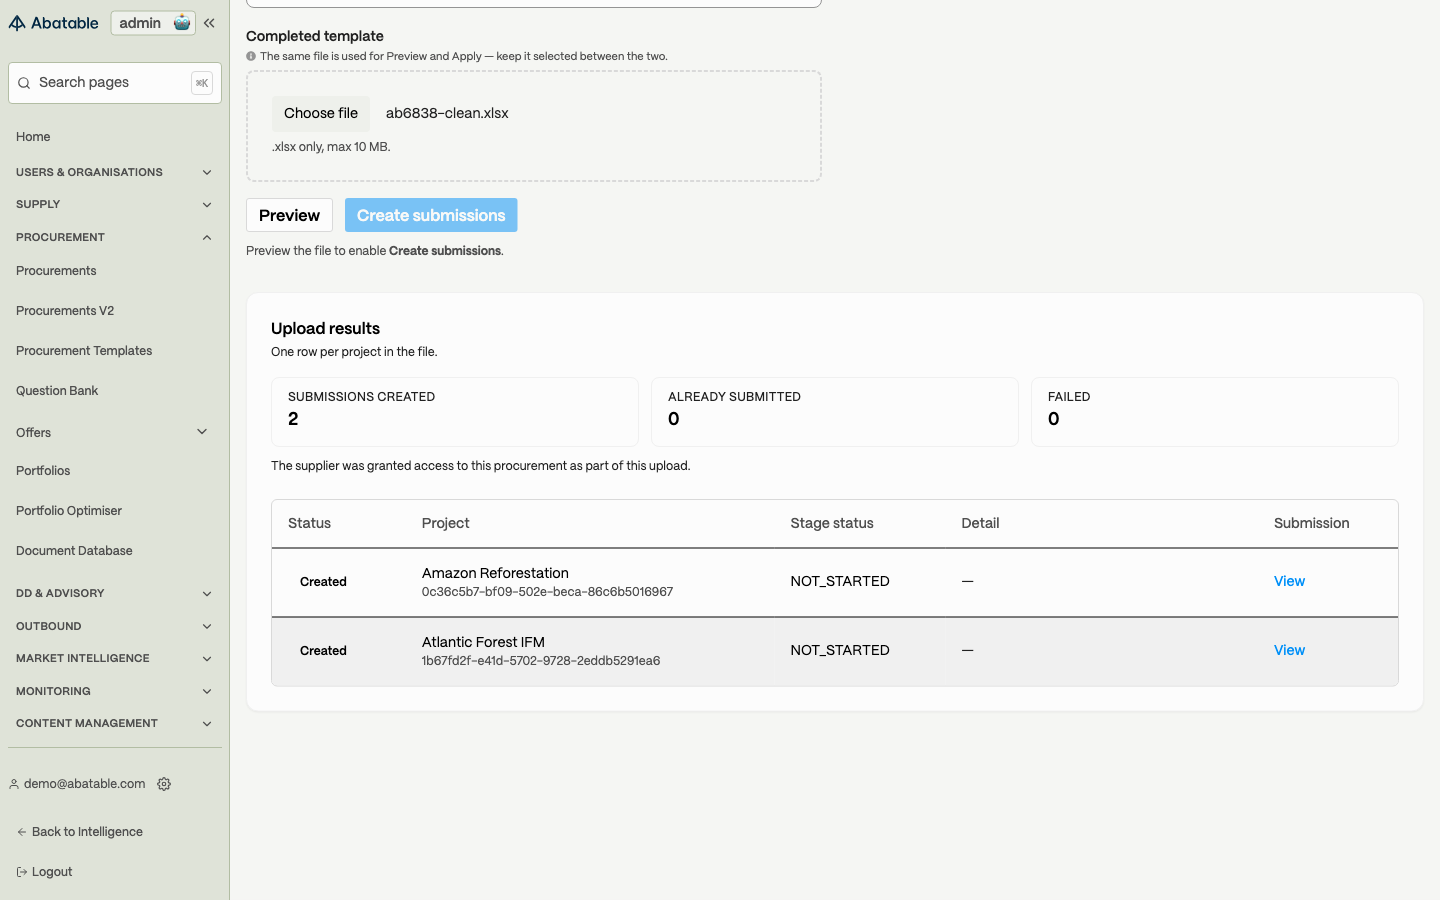Screen dimensions: 1440x900
Task: Click the Submission column header
Action: click(x=1311, y=523)
